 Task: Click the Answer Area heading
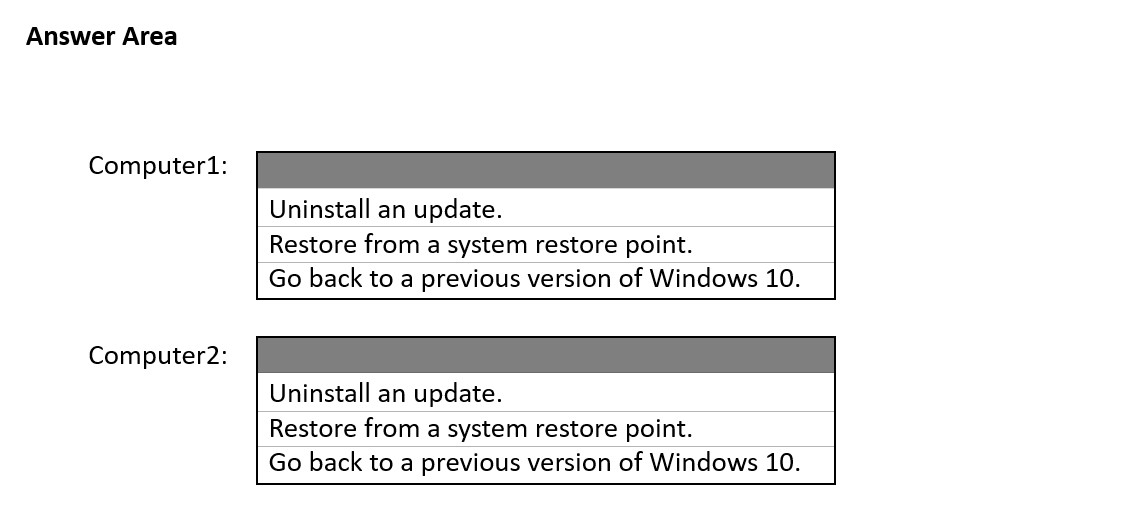pyautogui.click(x=101, y=37)
